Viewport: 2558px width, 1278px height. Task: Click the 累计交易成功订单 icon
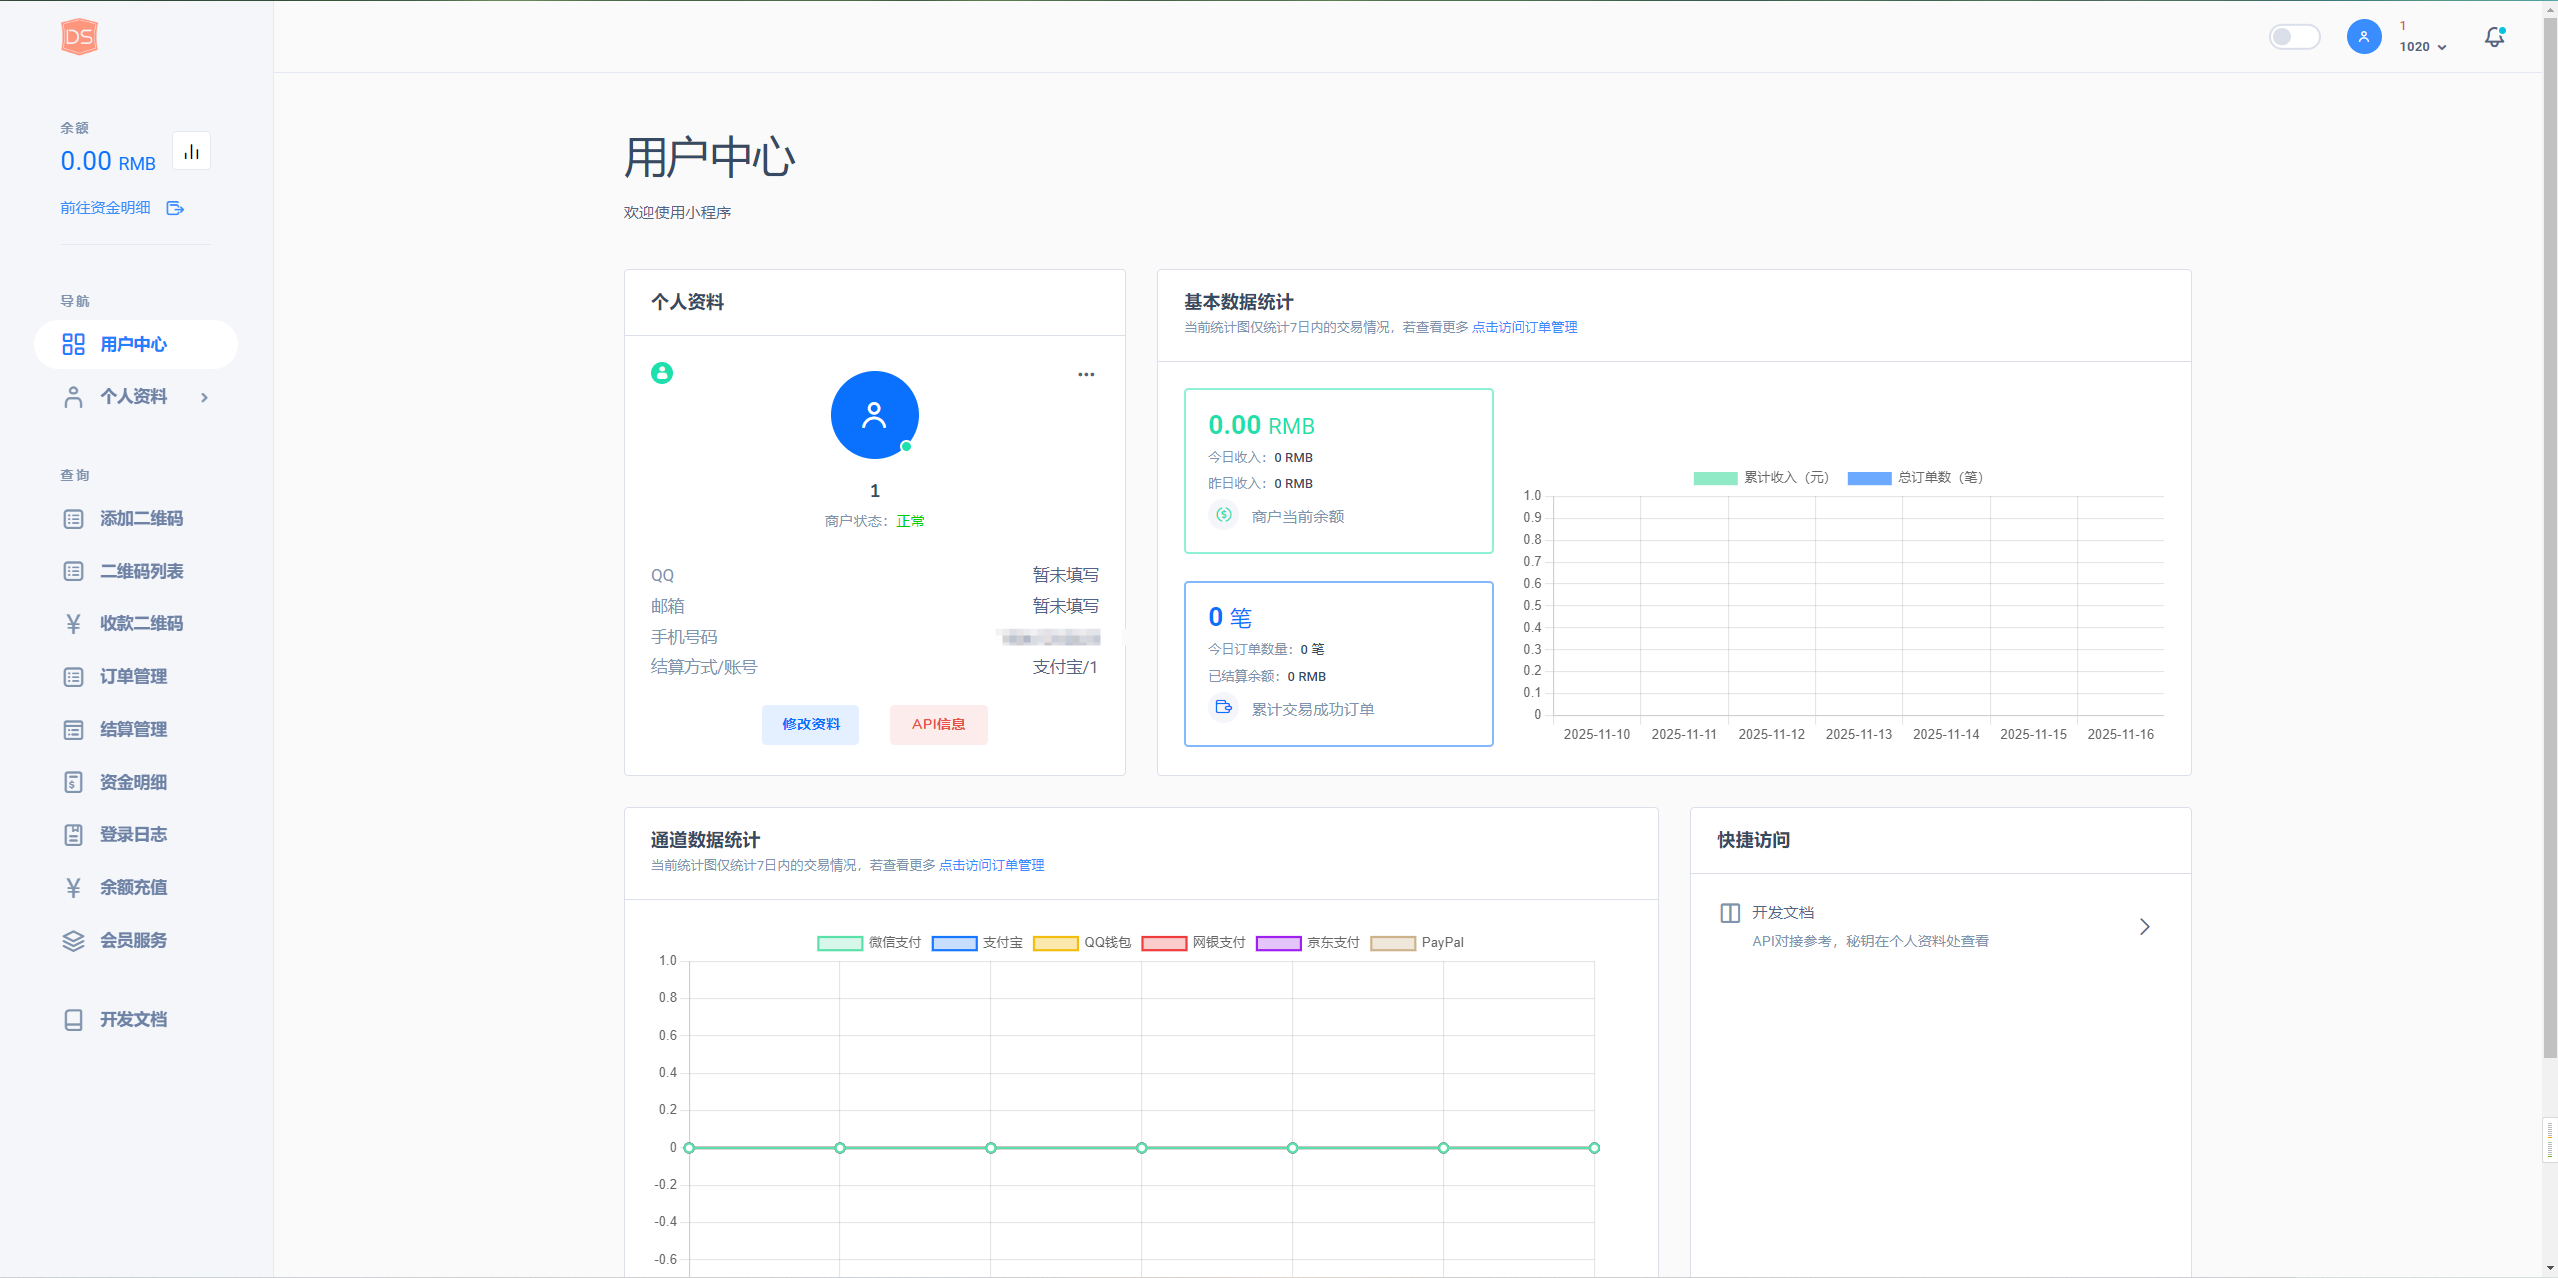click(x=1223, y=708)
